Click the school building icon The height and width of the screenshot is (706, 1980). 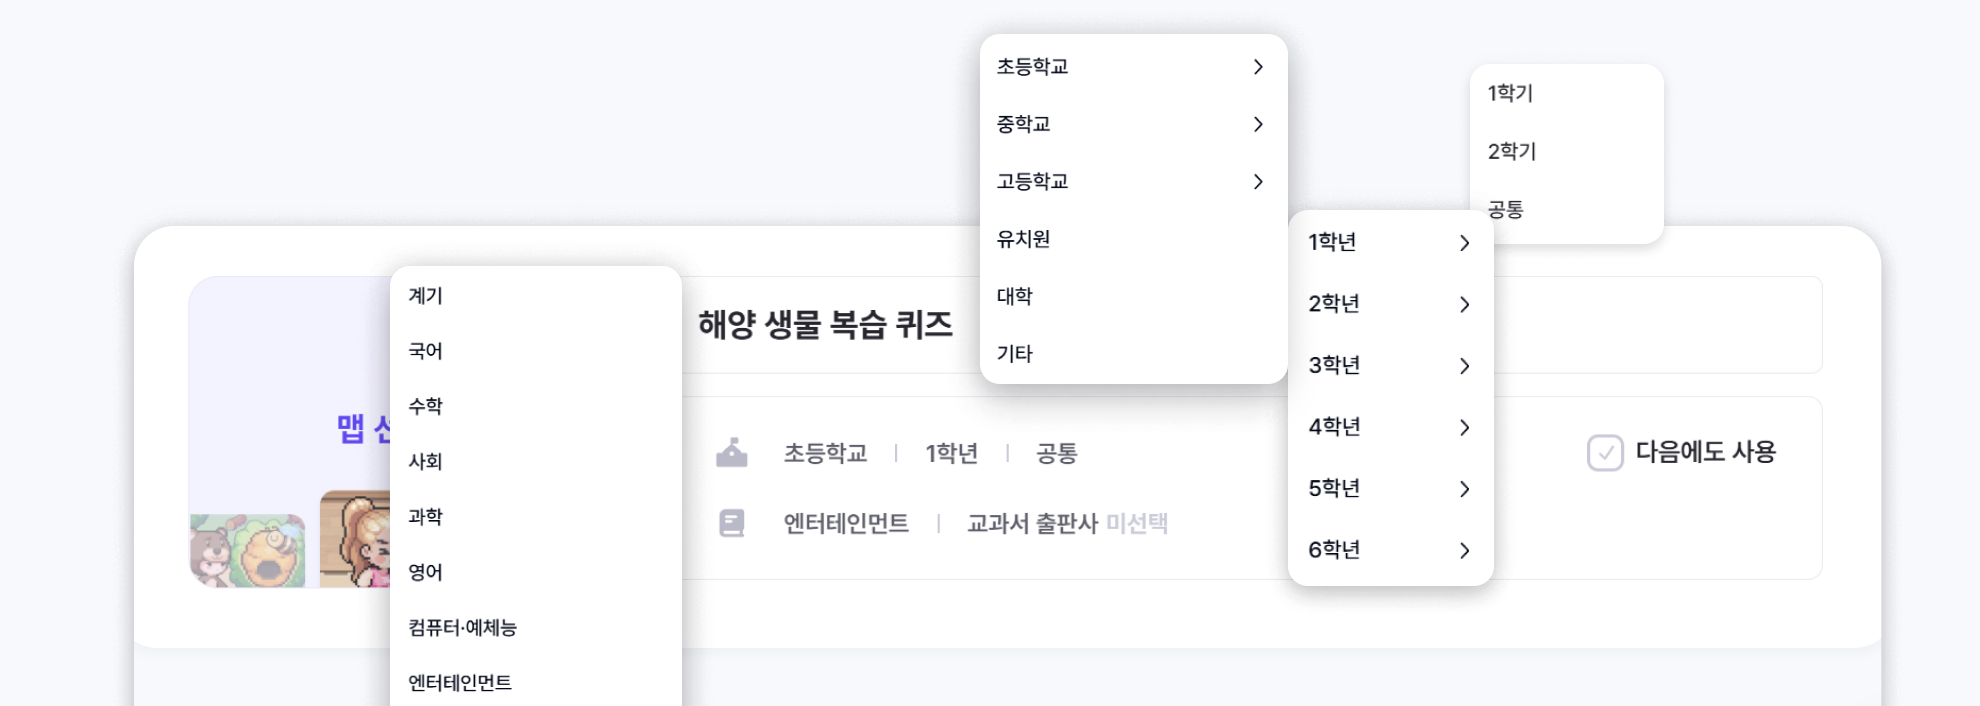[732, 453]
